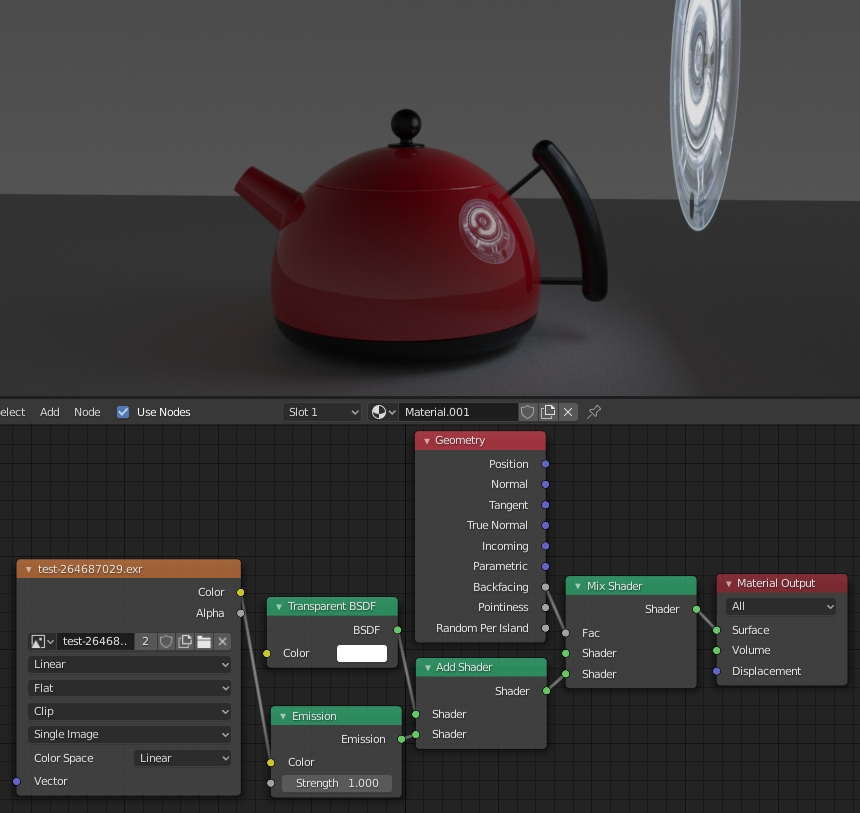Click the Emission Strength input socket

point(270,783)
